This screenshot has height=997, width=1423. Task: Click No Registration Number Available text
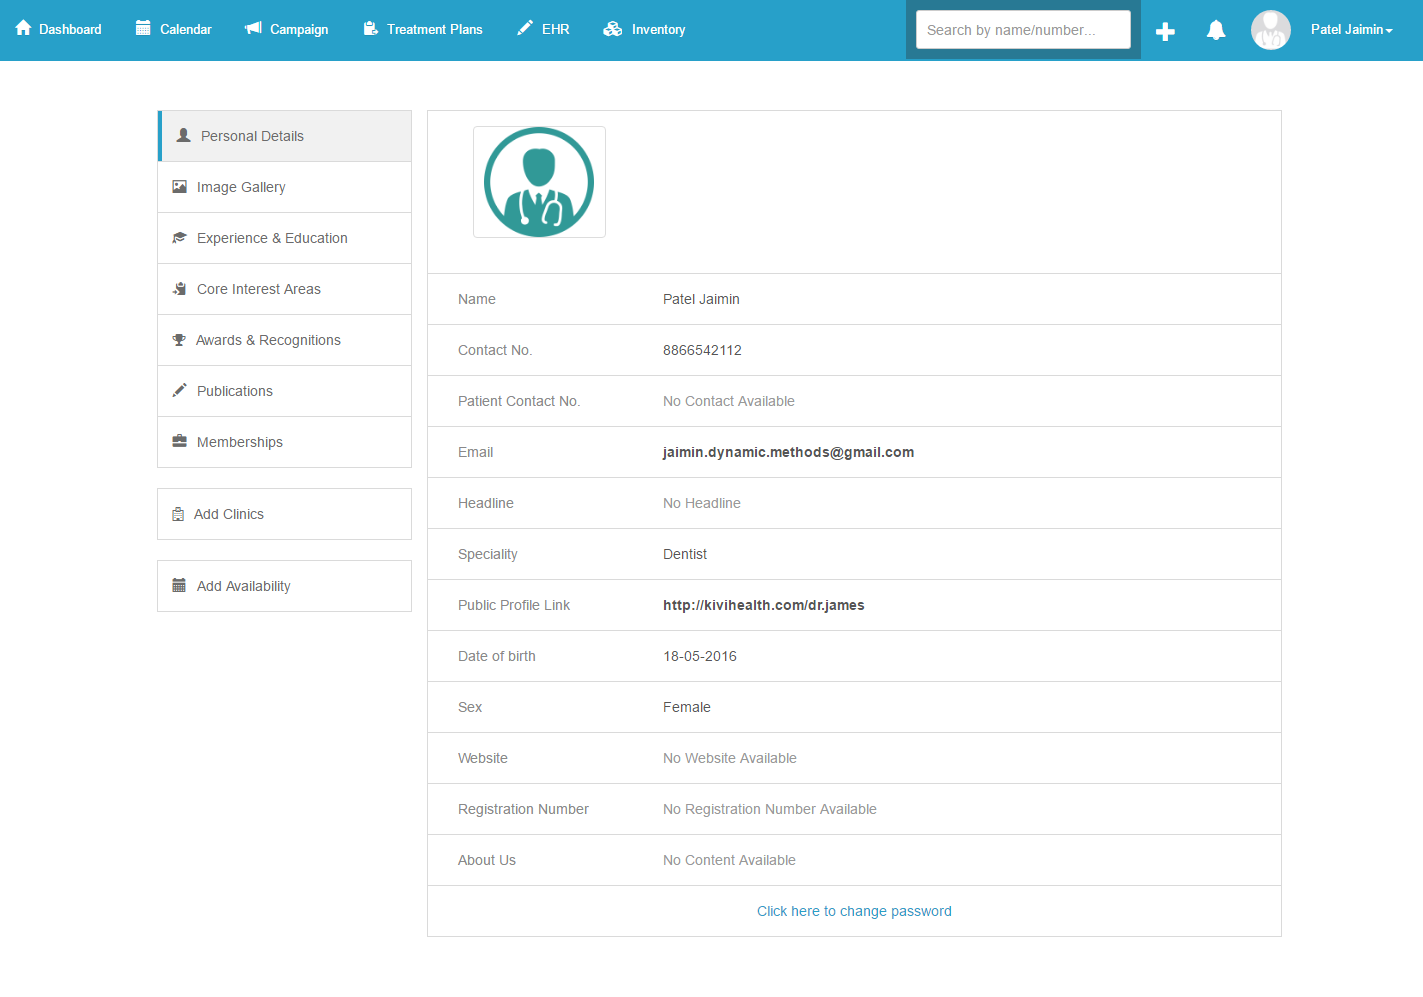(770, 809)
